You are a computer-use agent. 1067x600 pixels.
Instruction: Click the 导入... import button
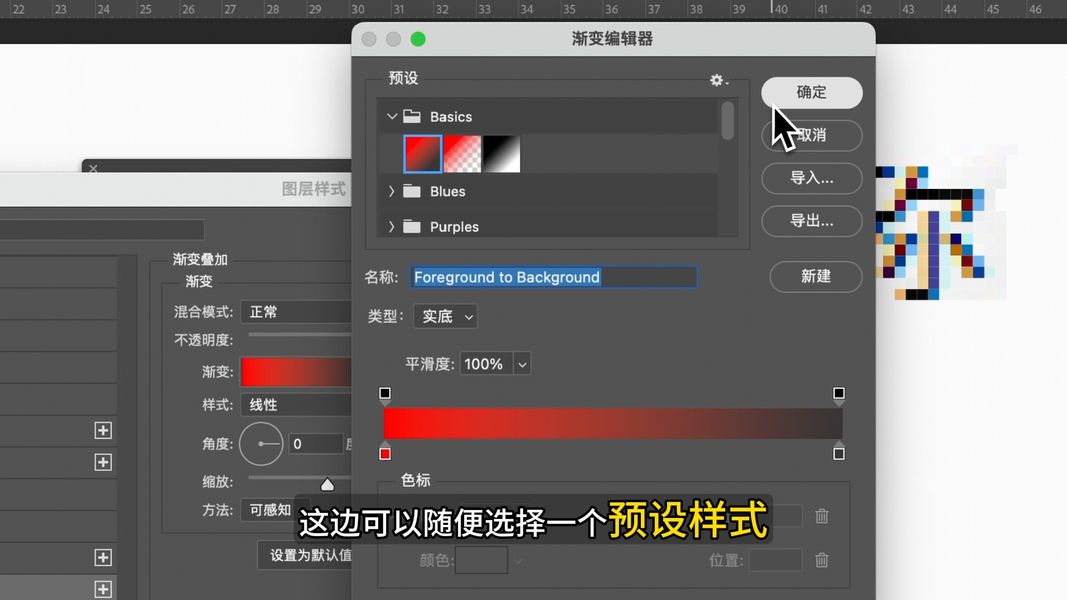812,178
